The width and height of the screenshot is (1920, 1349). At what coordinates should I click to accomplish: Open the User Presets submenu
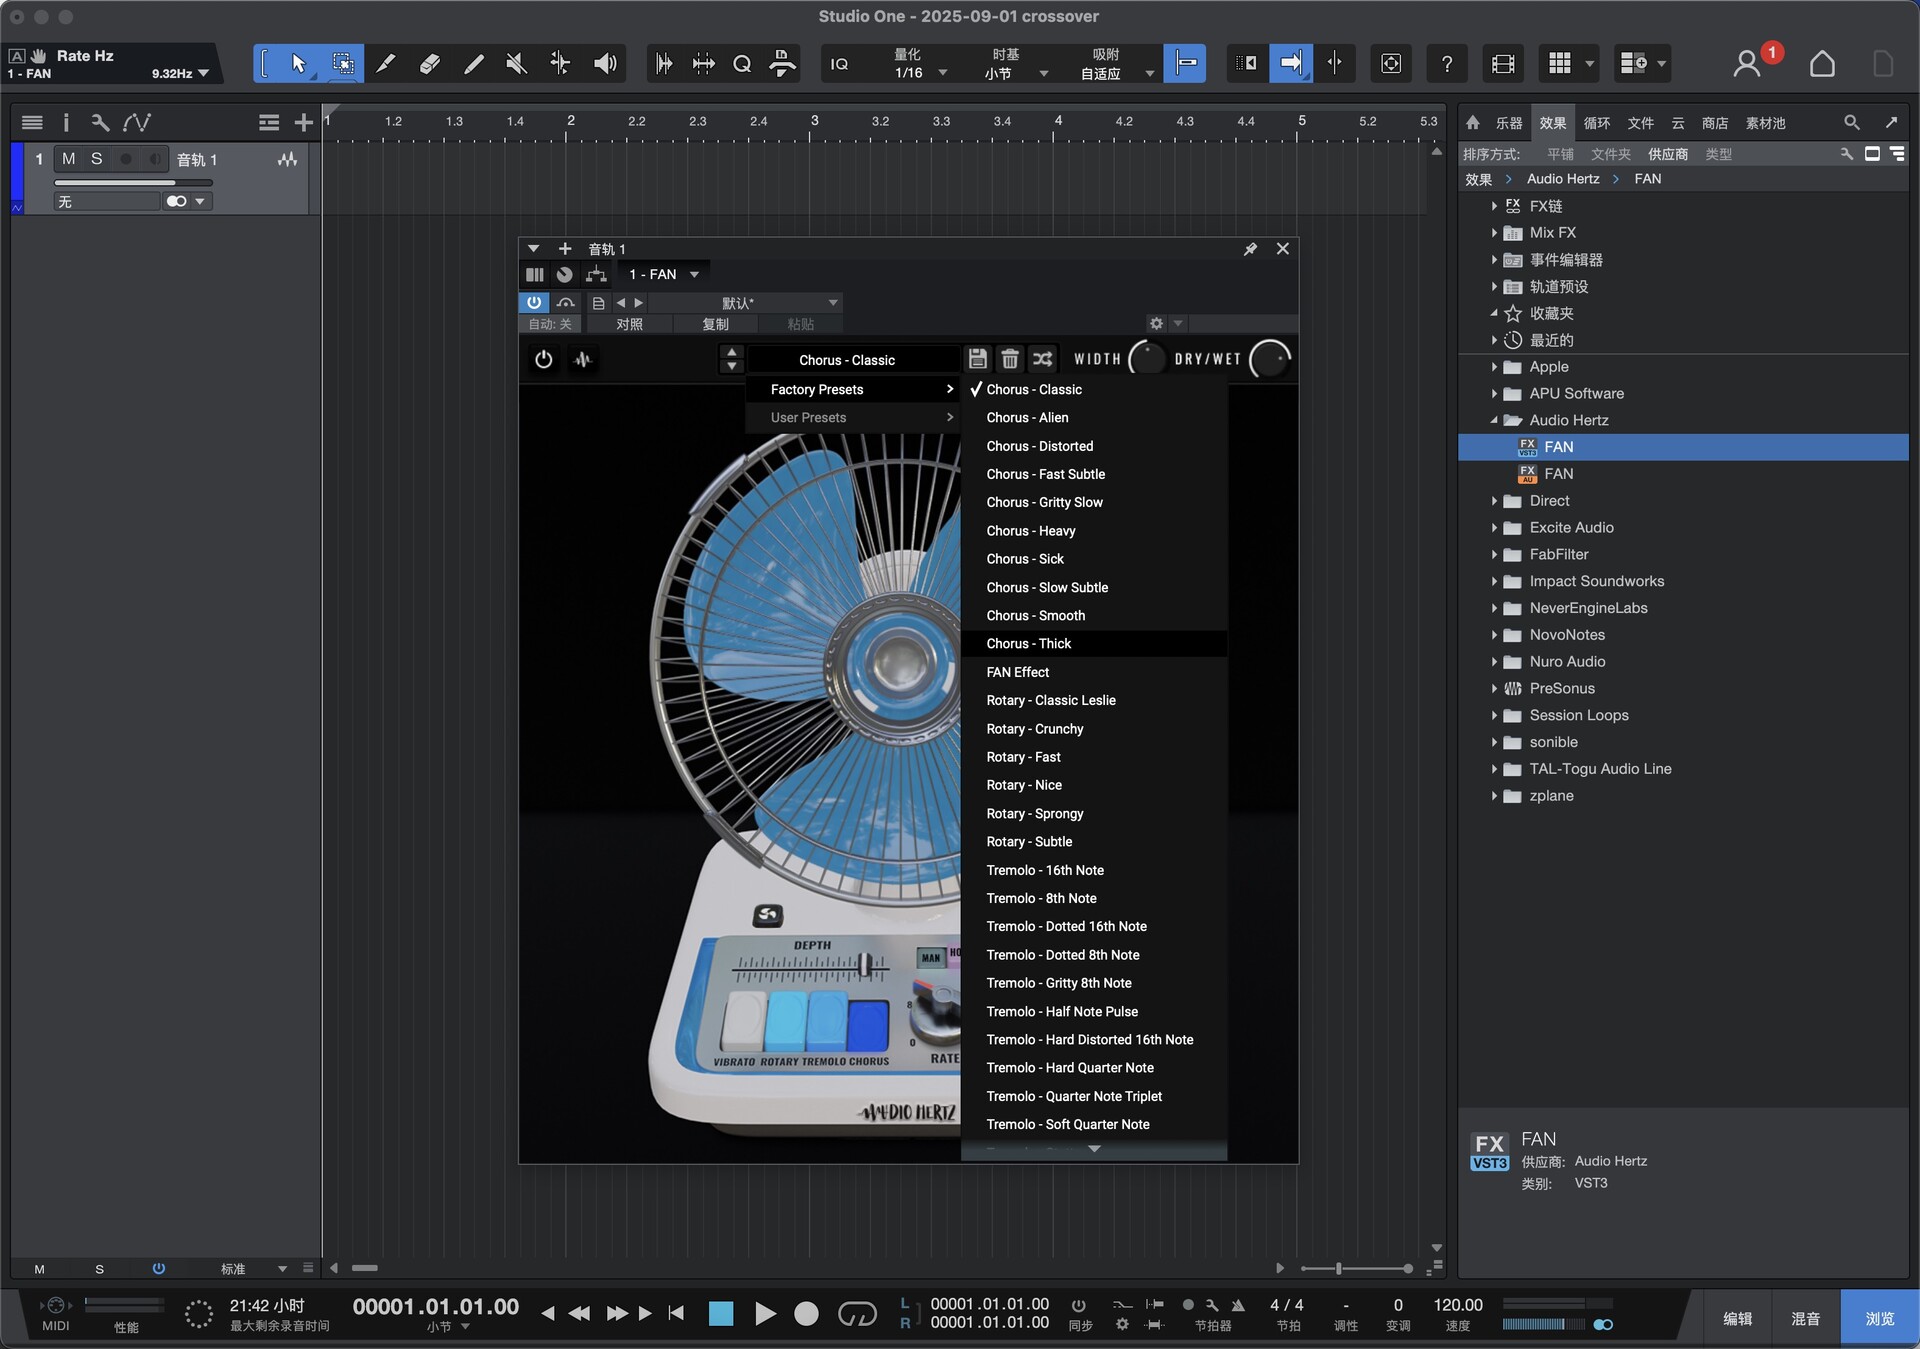[x=853, y=418]
